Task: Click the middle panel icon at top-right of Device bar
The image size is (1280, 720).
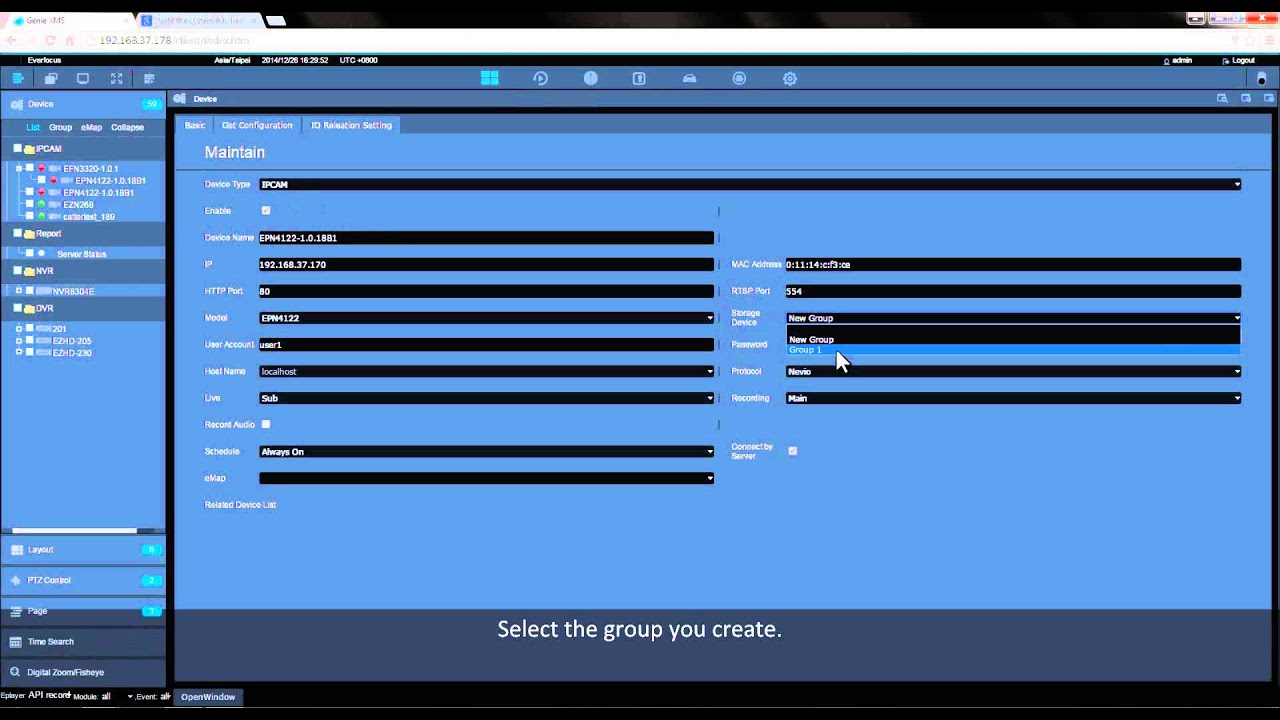Action: coord(1246,98)
